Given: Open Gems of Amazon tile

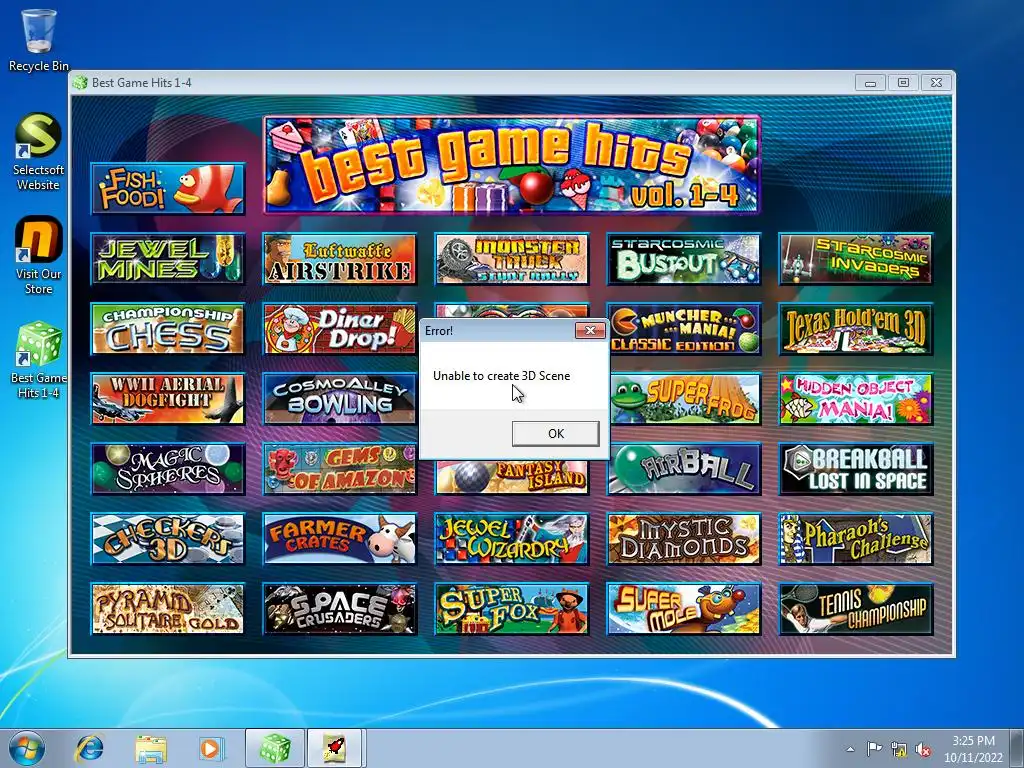Looking at the screenshot, I should (x=340, y=469).
